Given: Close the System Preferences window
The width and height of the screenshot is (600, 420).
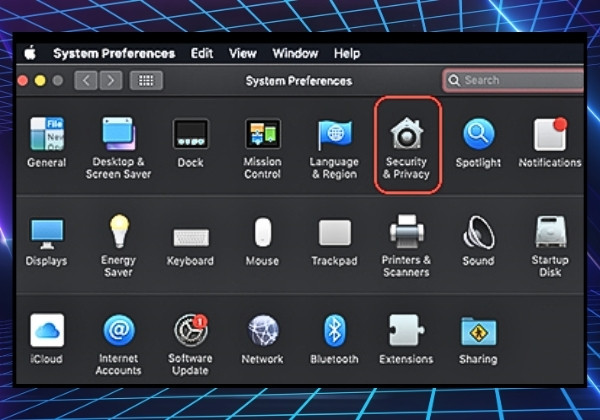Looking at the screenshot, I should 23,81.
